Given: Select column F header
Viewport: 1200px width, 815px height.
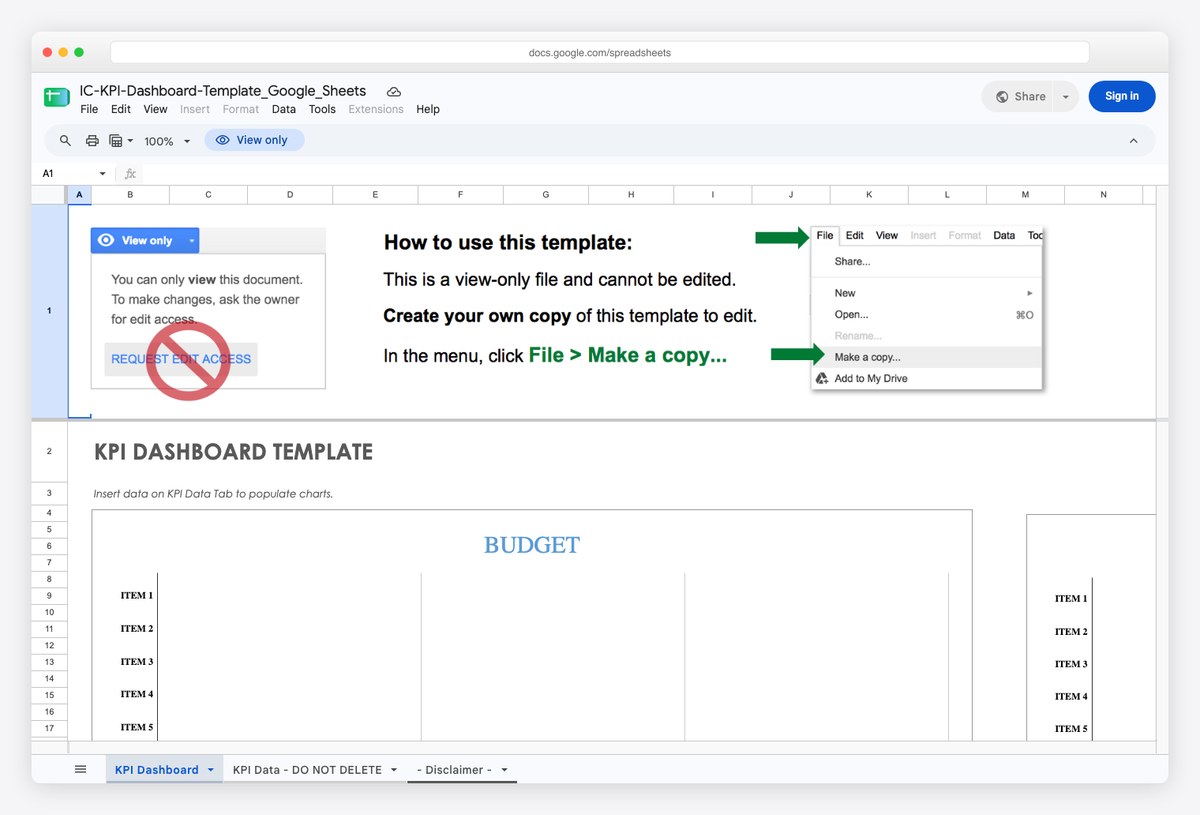Looking at the screenshot, I should [460, 194].
